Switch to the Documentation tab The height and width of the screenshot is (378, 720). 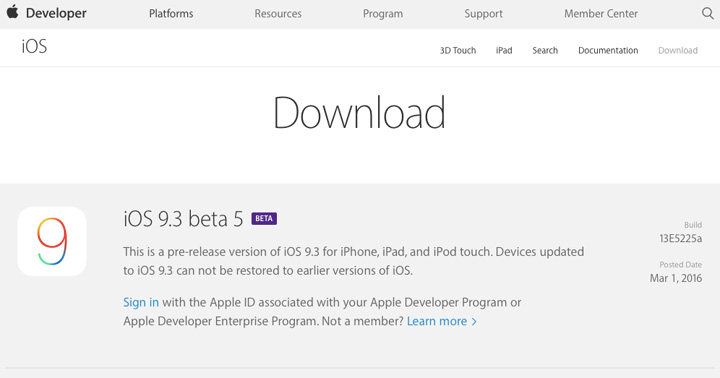point(608,51)
